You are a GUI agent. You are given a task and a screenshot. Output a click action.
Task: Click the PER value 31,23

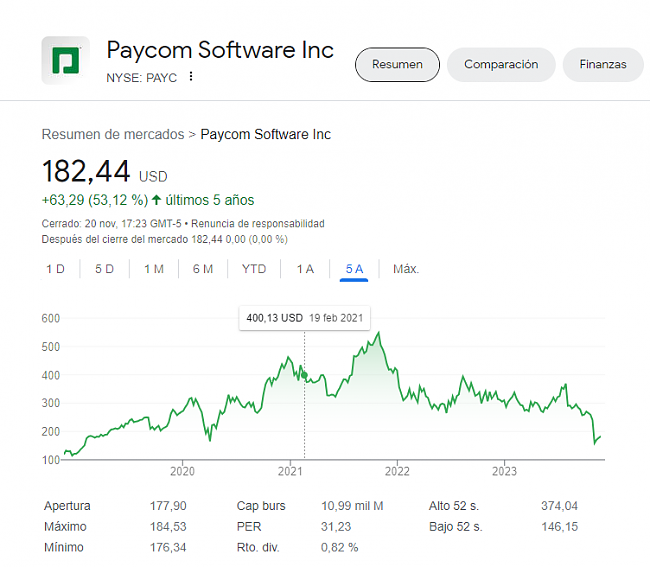tap(336, 527)
